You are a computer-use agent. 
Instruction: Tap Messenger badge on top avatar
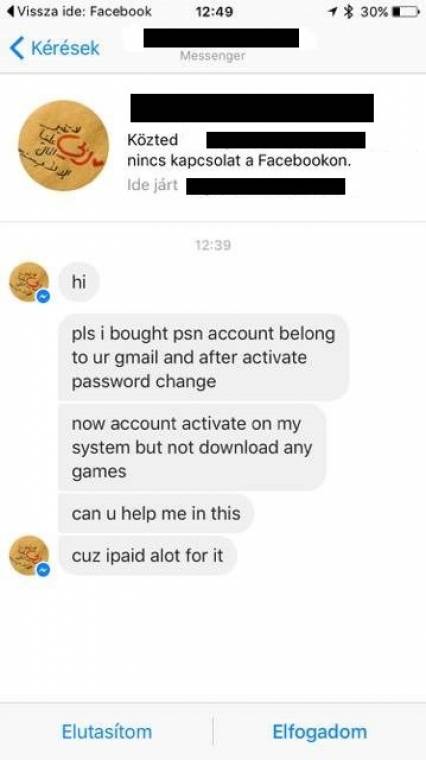44,296
